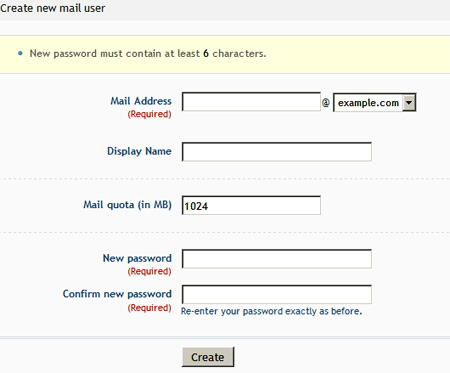
Task: Click the Create button
Action: coord(208,357)
